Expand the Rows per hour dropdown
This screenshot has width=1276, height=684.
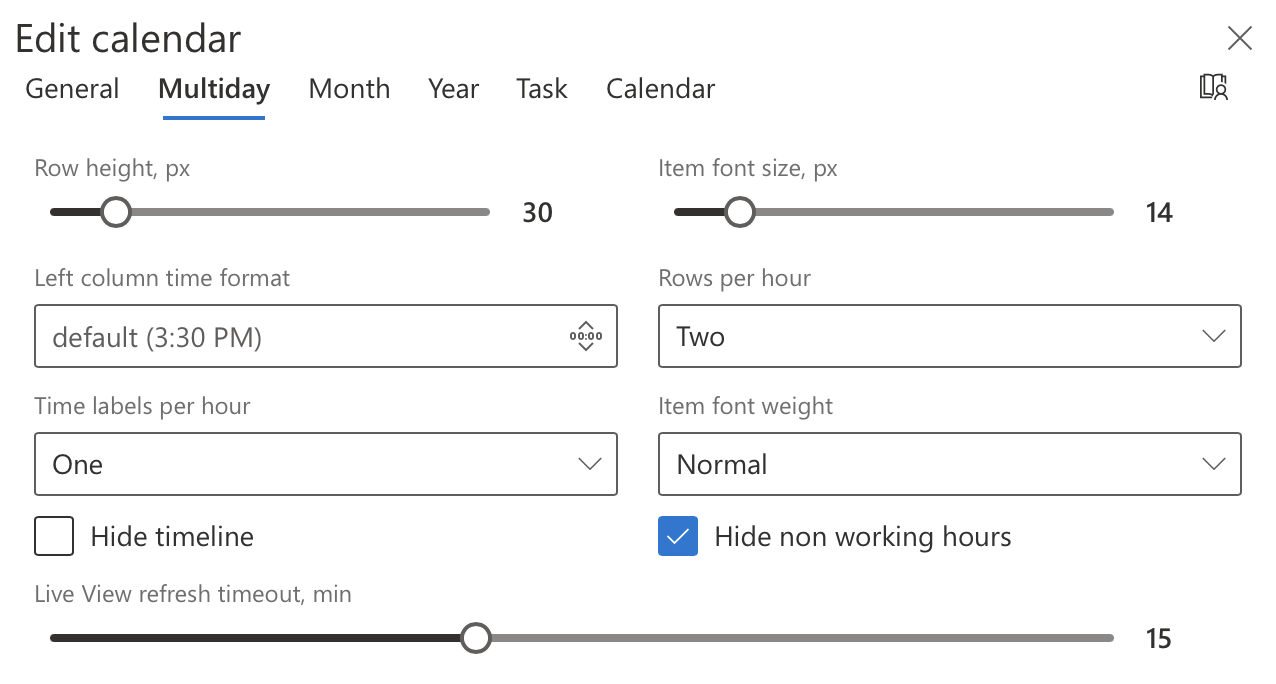[950, 336]
